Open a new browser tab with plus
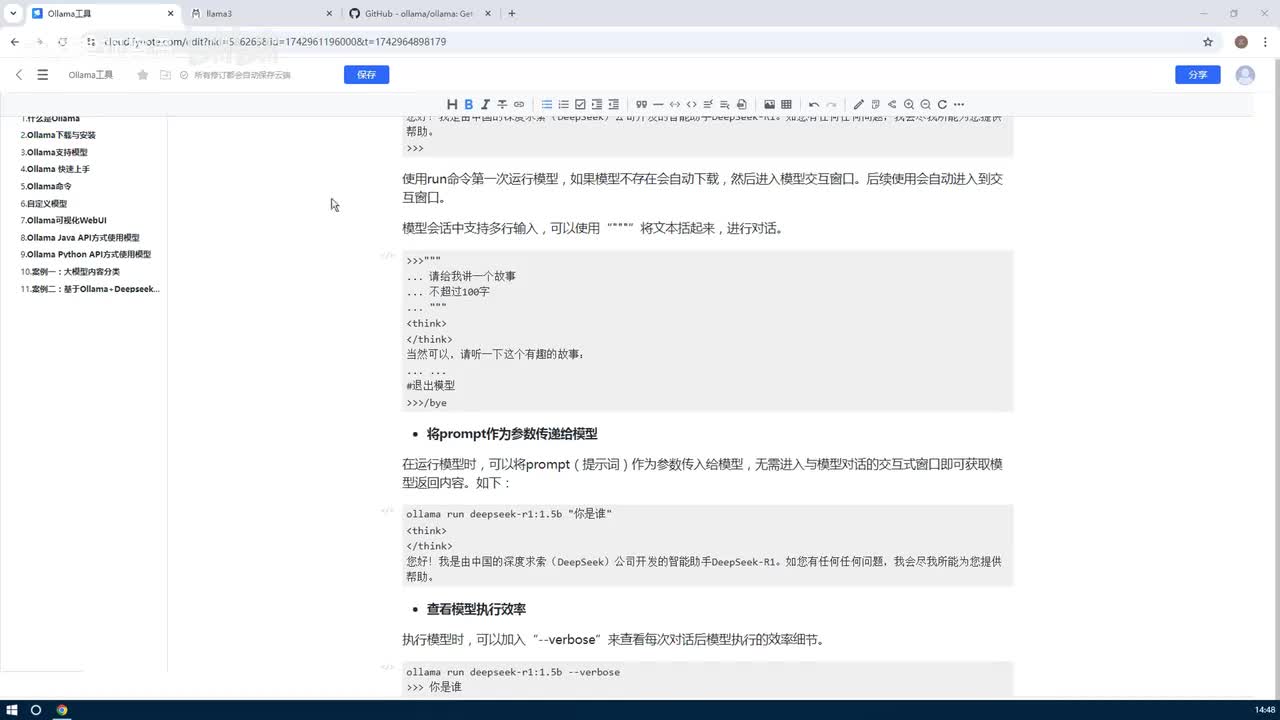 (x=512, y=14)
